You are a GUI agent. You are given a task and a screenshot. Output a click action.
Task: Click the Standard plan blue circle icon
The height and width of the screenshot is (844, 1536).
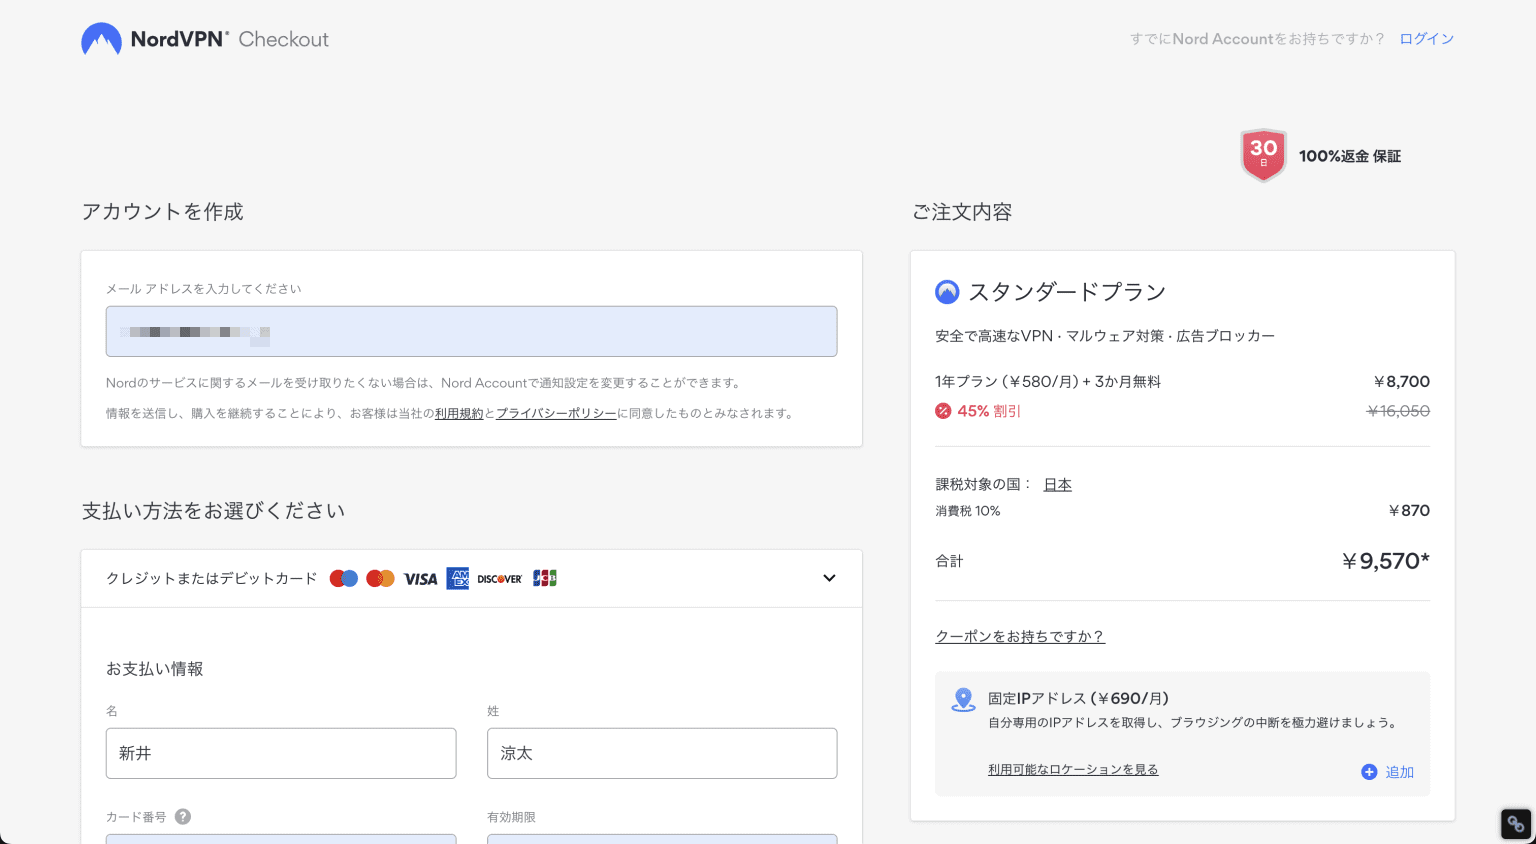[x=947, y=292]
